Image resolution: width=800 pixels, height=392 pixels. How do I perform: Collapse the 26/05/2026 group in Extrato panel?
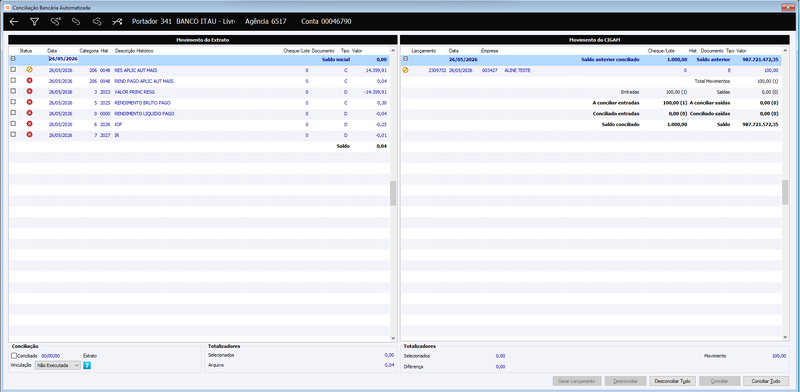tap(13, 59)
